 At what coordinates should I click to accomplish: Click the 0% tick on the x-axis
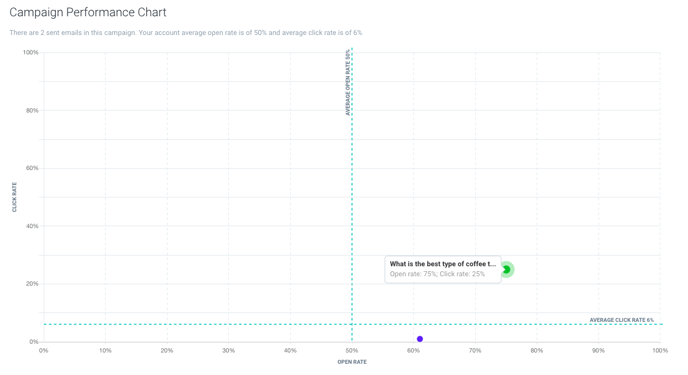(x=43, y=350)
